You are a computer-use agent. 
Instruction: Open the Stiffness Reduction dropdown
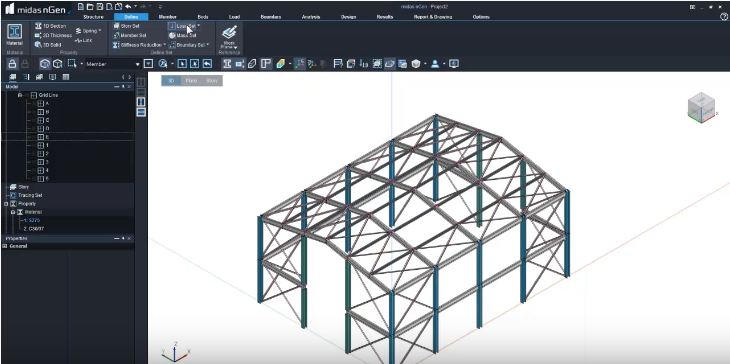[x=140, y=45]
